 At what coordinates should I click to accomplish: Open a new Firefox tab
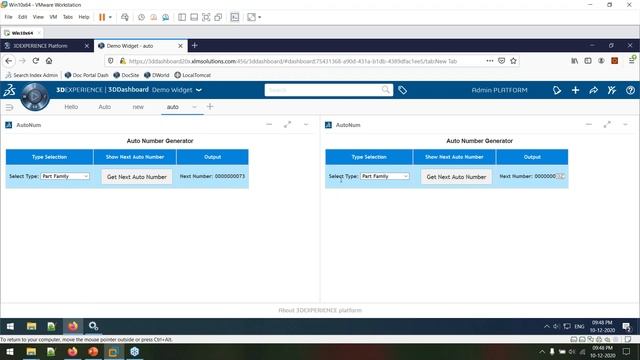coord(195,45)
